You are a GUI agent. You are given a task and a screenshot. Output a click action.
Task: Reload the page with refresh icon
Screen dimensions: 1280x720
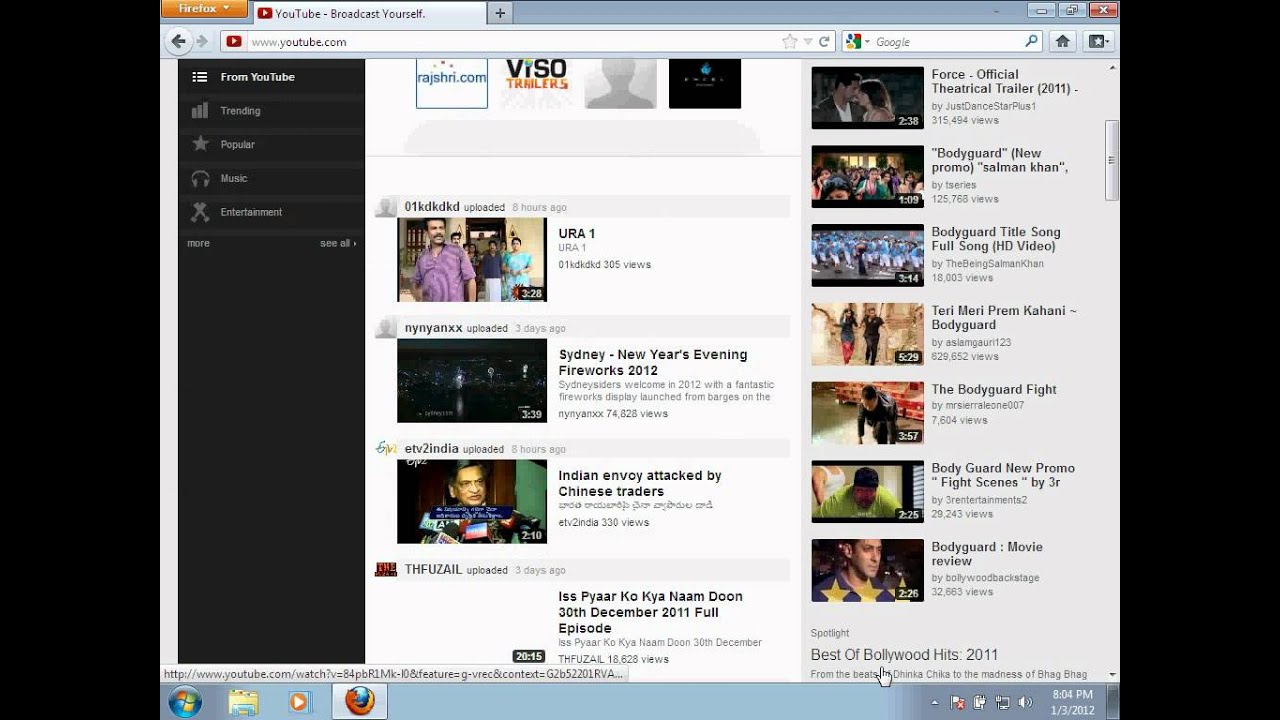tap(824, 42)
